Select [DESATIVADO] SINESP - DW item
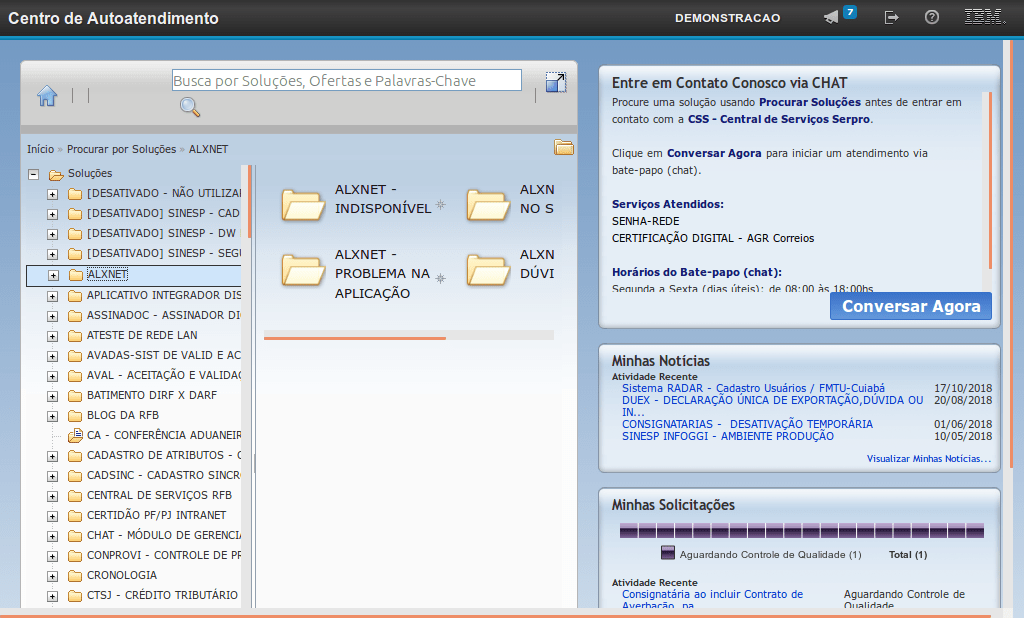This screenshot has width=1024, height=618. click(161, 233)
